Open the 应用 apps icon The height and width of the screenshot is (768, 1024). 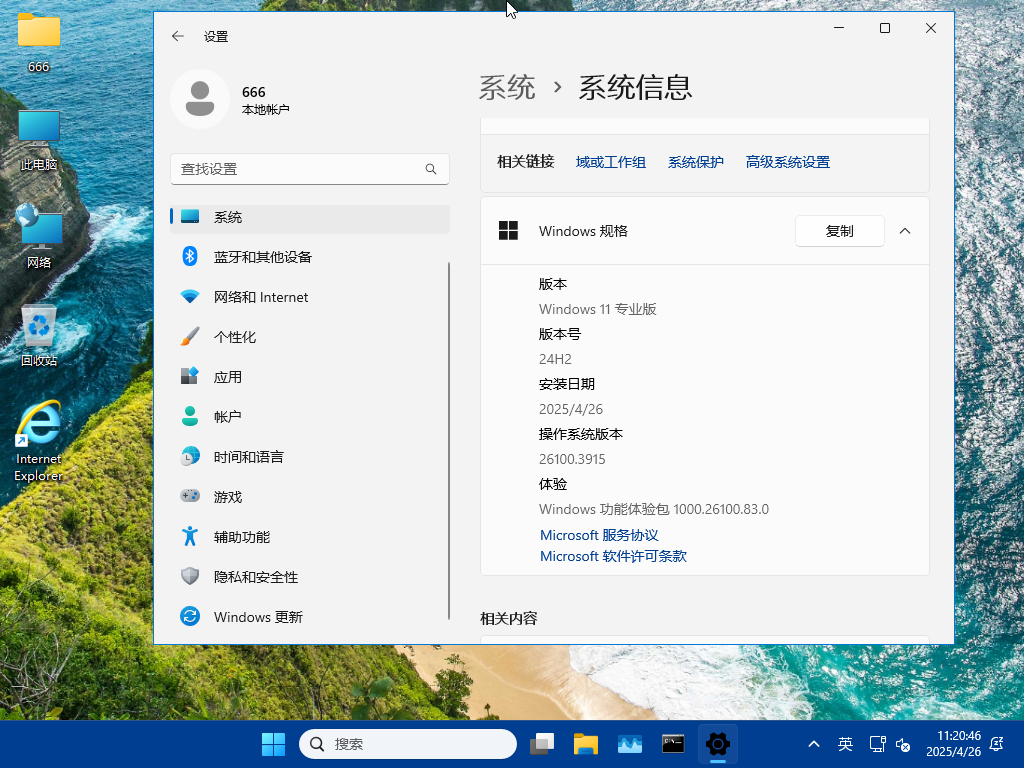click(190, 377)
